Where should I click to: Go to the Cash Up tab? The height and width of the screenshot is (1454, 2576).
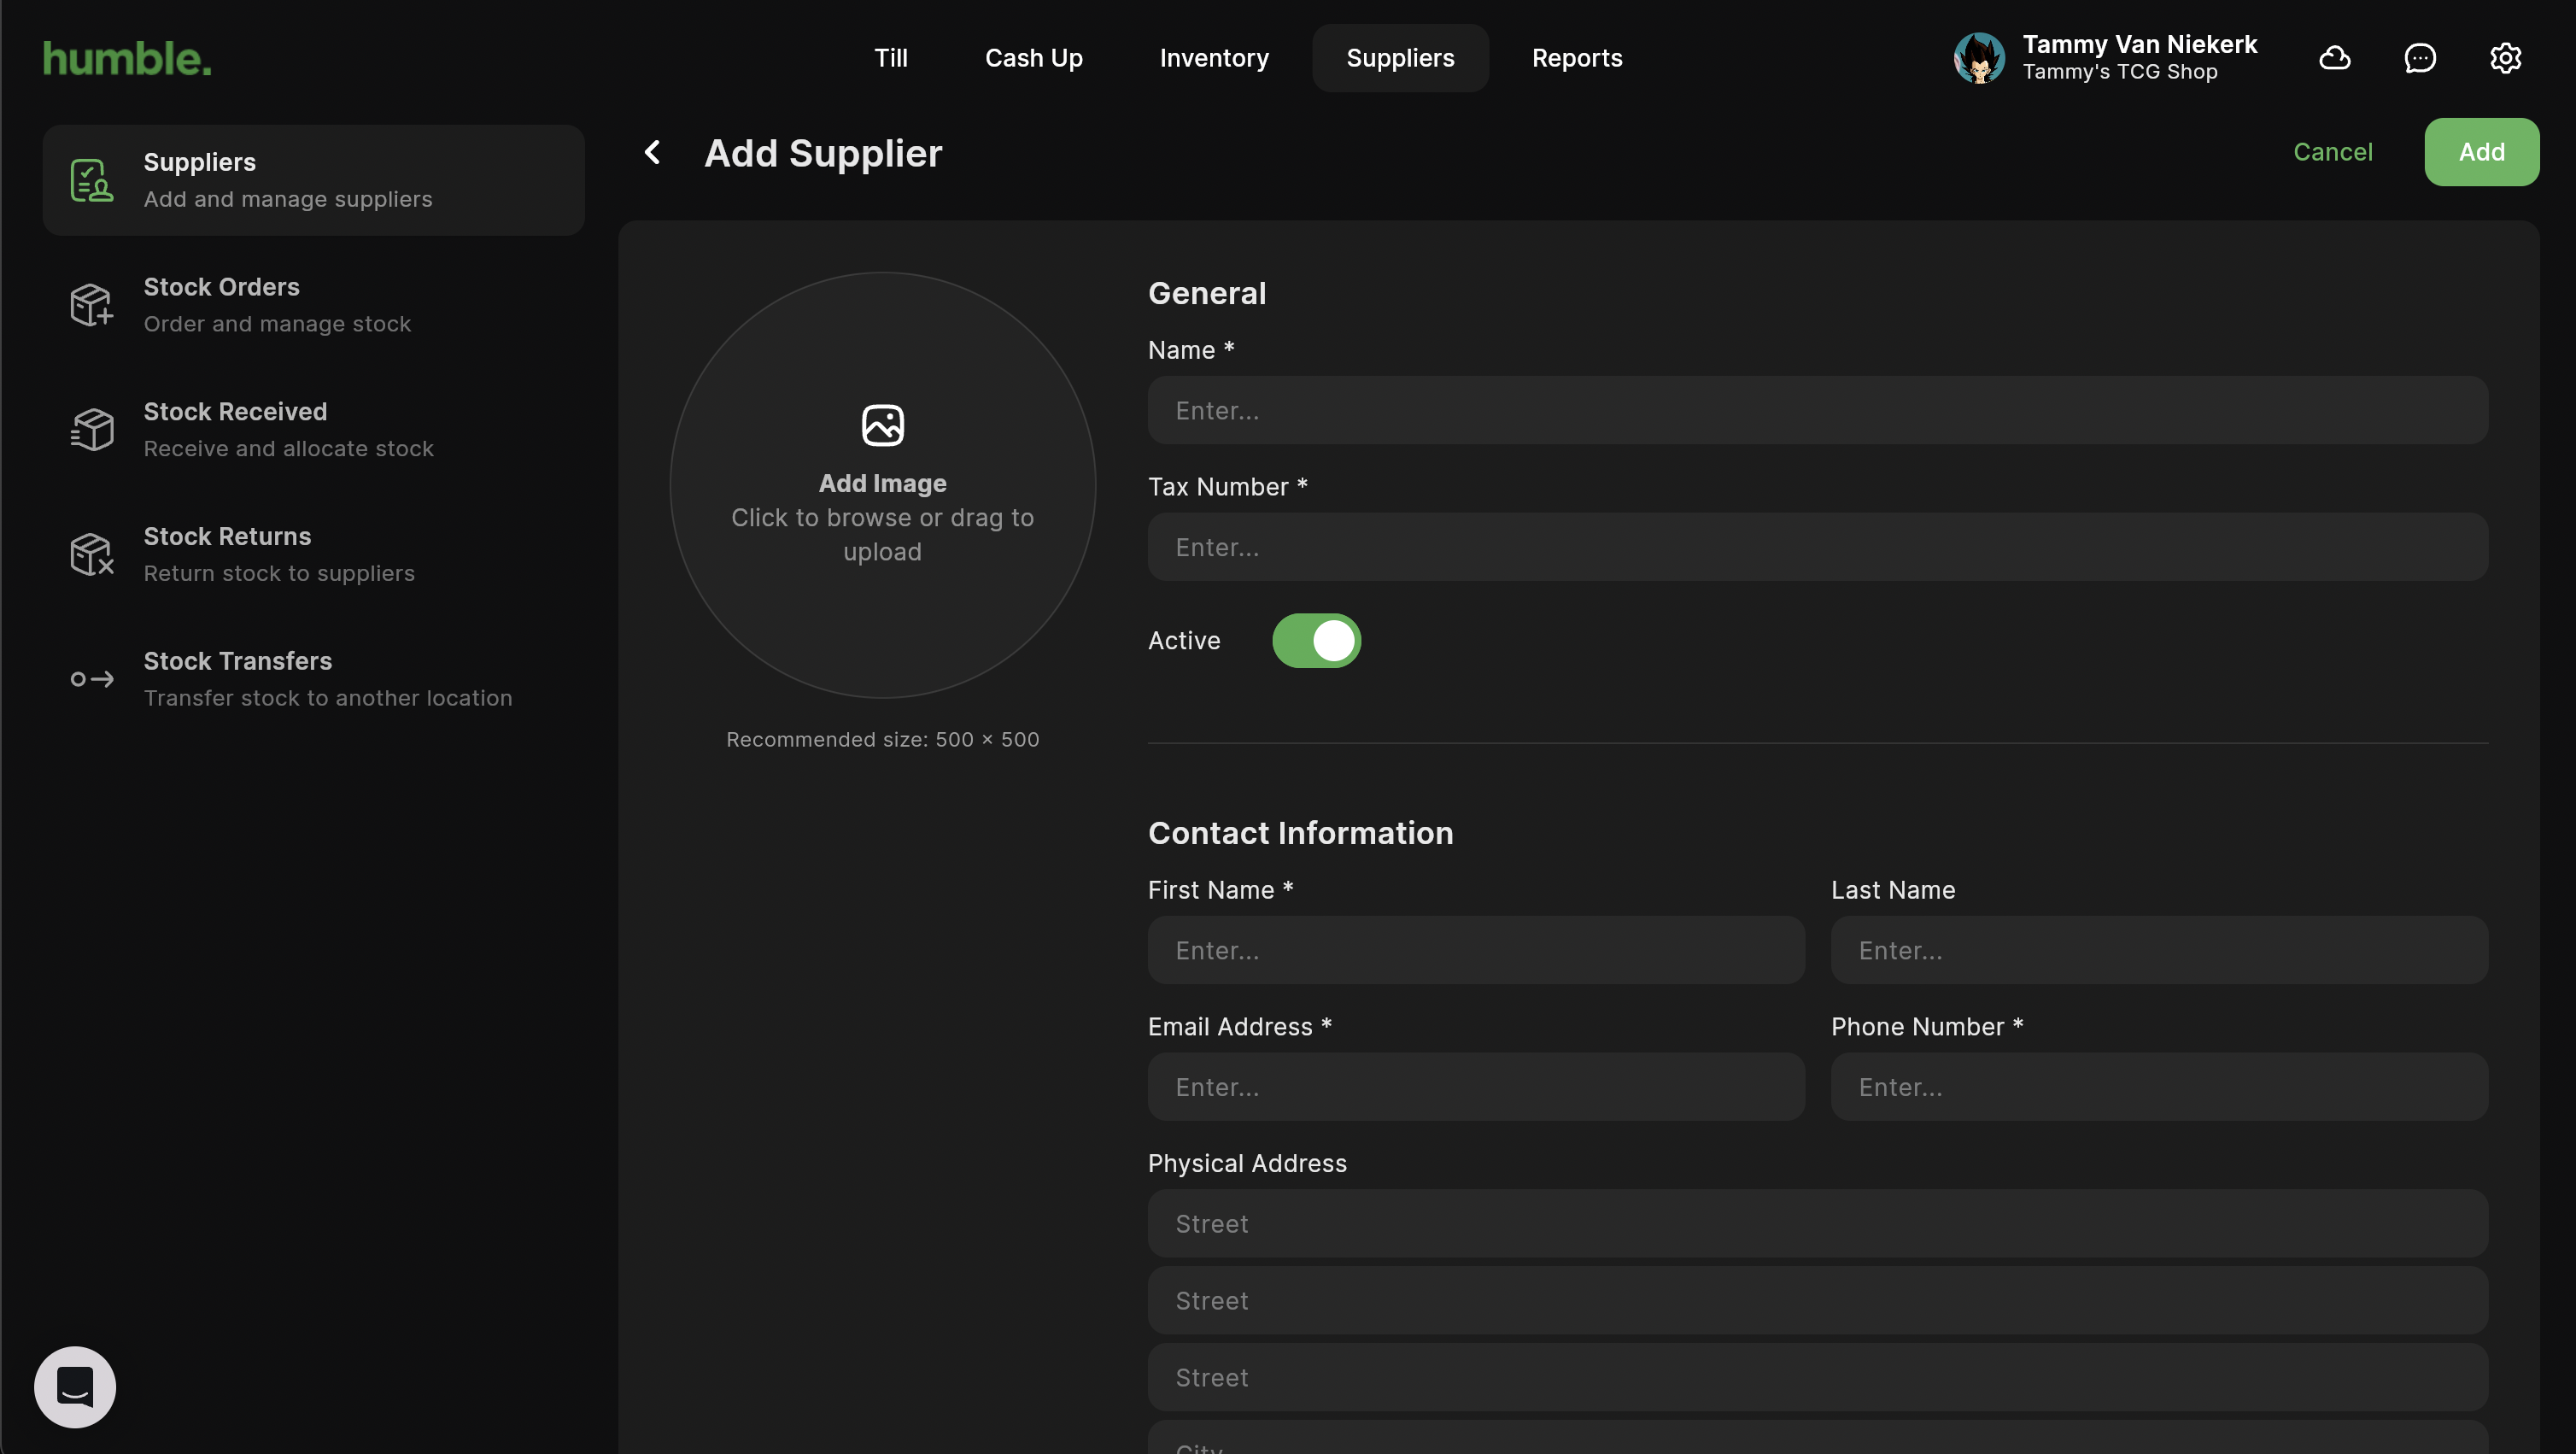[1033, 58]
